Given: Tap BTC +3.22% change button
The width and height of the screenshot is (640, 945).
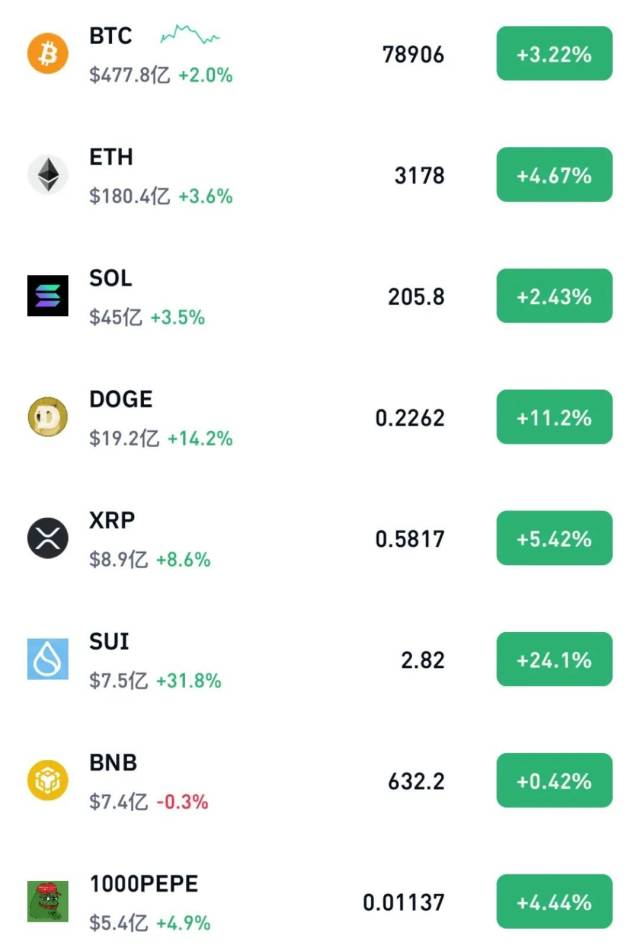Looking at the screenshot, I should 554,54.
